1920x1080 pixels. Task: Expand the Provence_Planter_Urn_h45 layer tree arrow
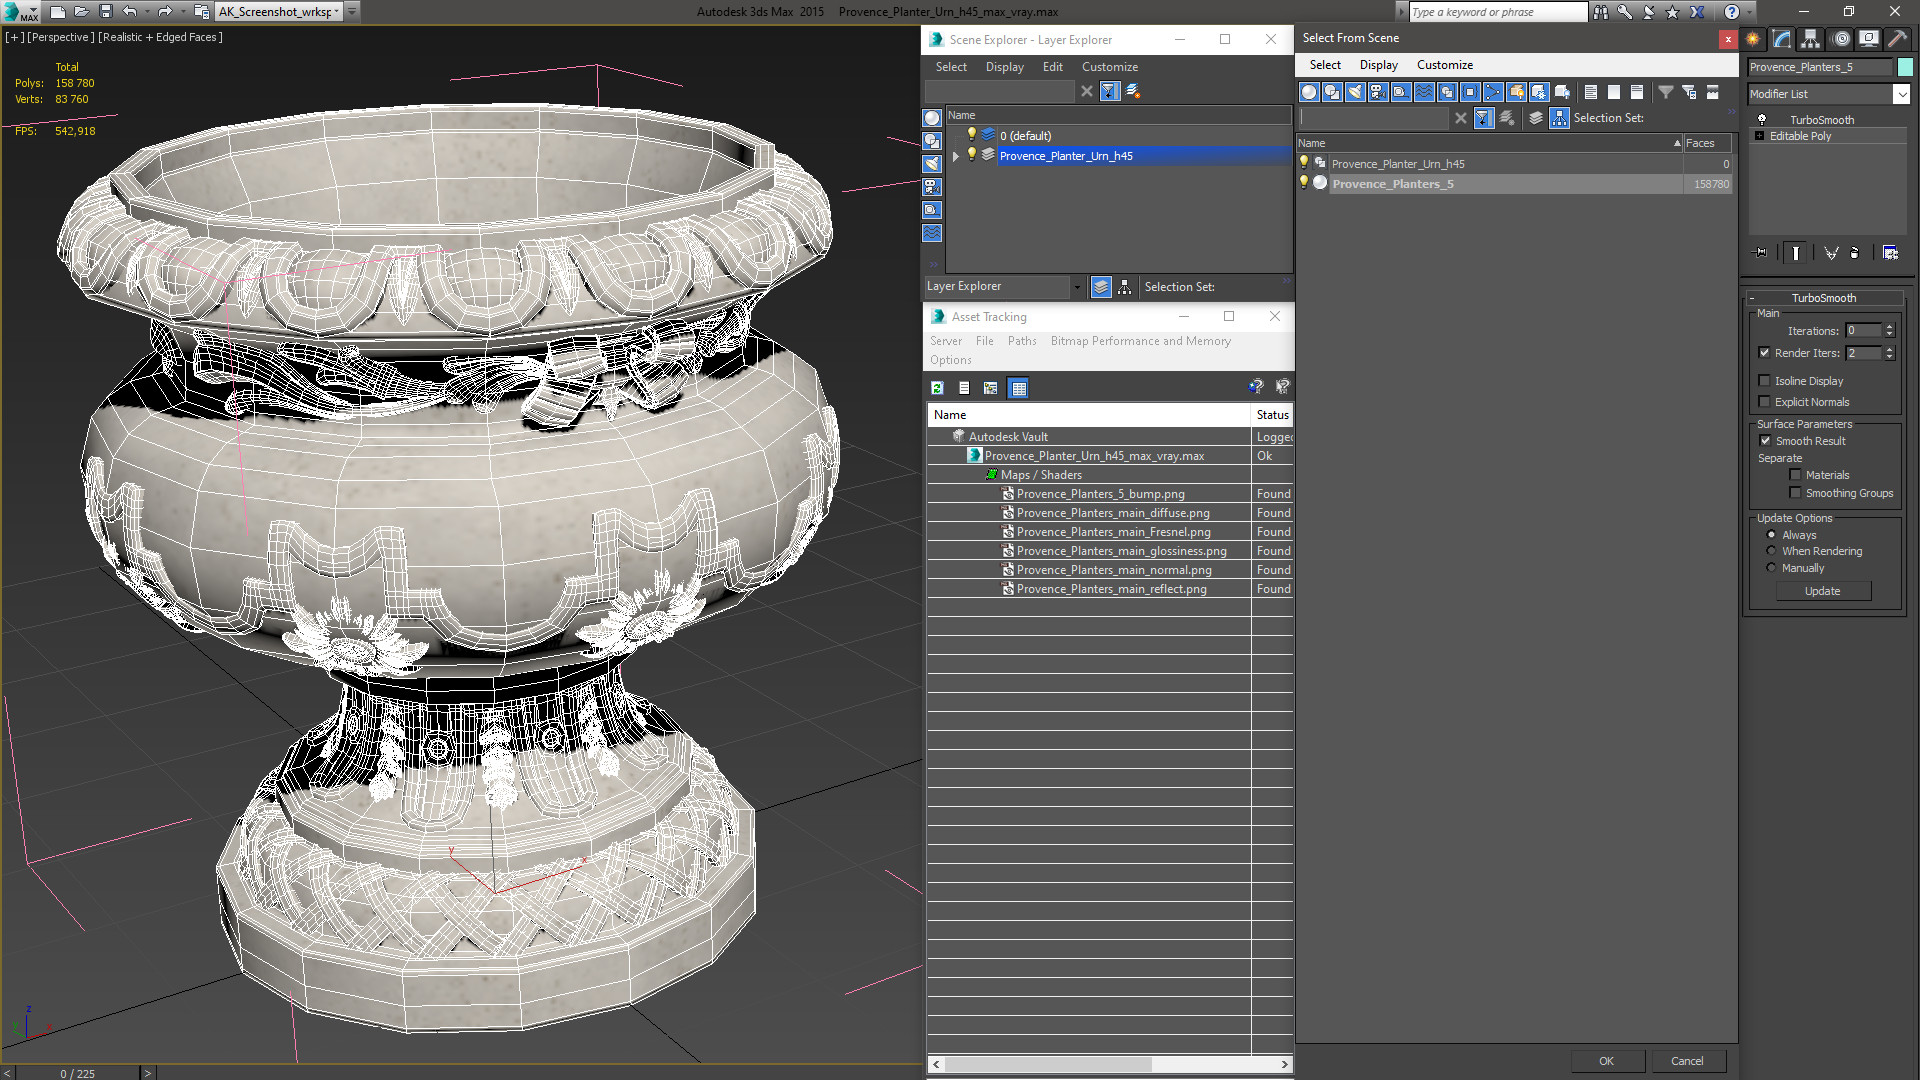956,156
